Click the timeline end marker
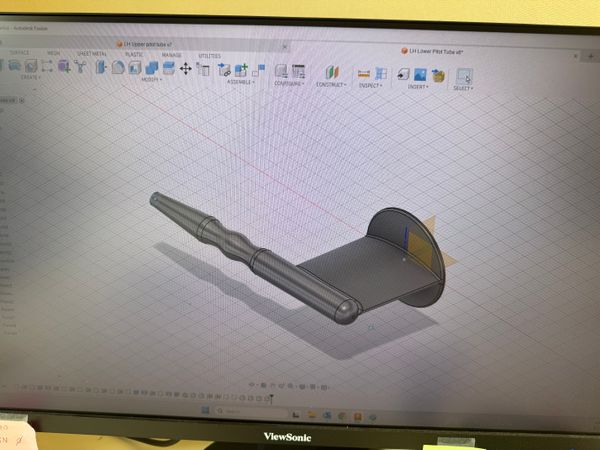600x450 pixels. point(271,399)
